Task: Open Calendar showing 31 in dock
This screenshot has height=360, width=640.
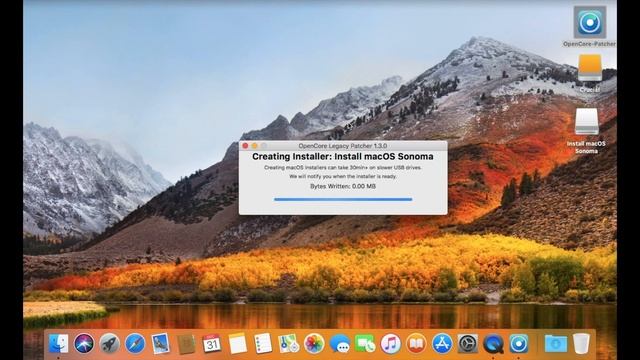Action: point(212,343)
